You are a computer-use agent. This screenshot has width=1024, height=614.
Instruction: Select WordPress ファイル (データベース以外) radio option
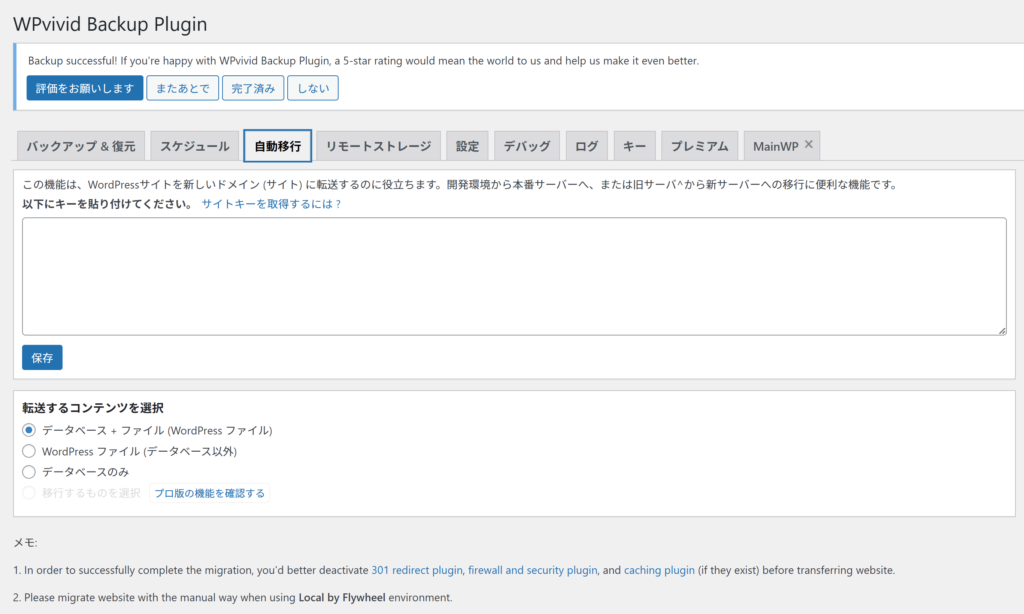tap(29, 451)
